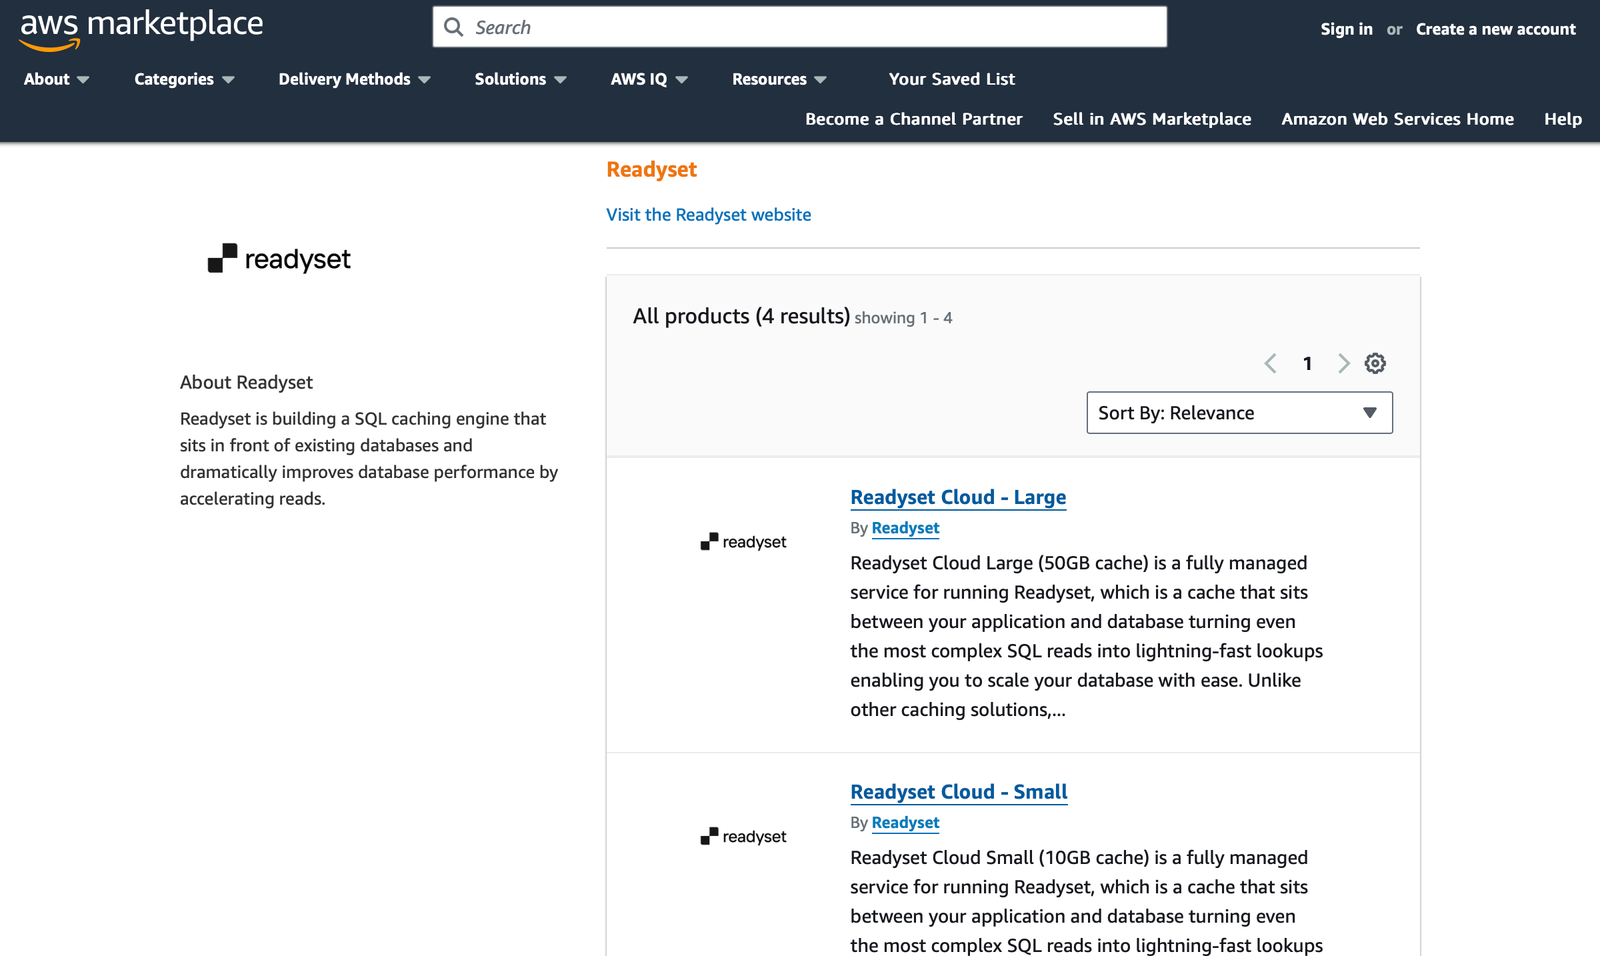This screenshot has width=1600, height=956.
Task: Open the results settings gear icon
Action: pos(1375,363)
